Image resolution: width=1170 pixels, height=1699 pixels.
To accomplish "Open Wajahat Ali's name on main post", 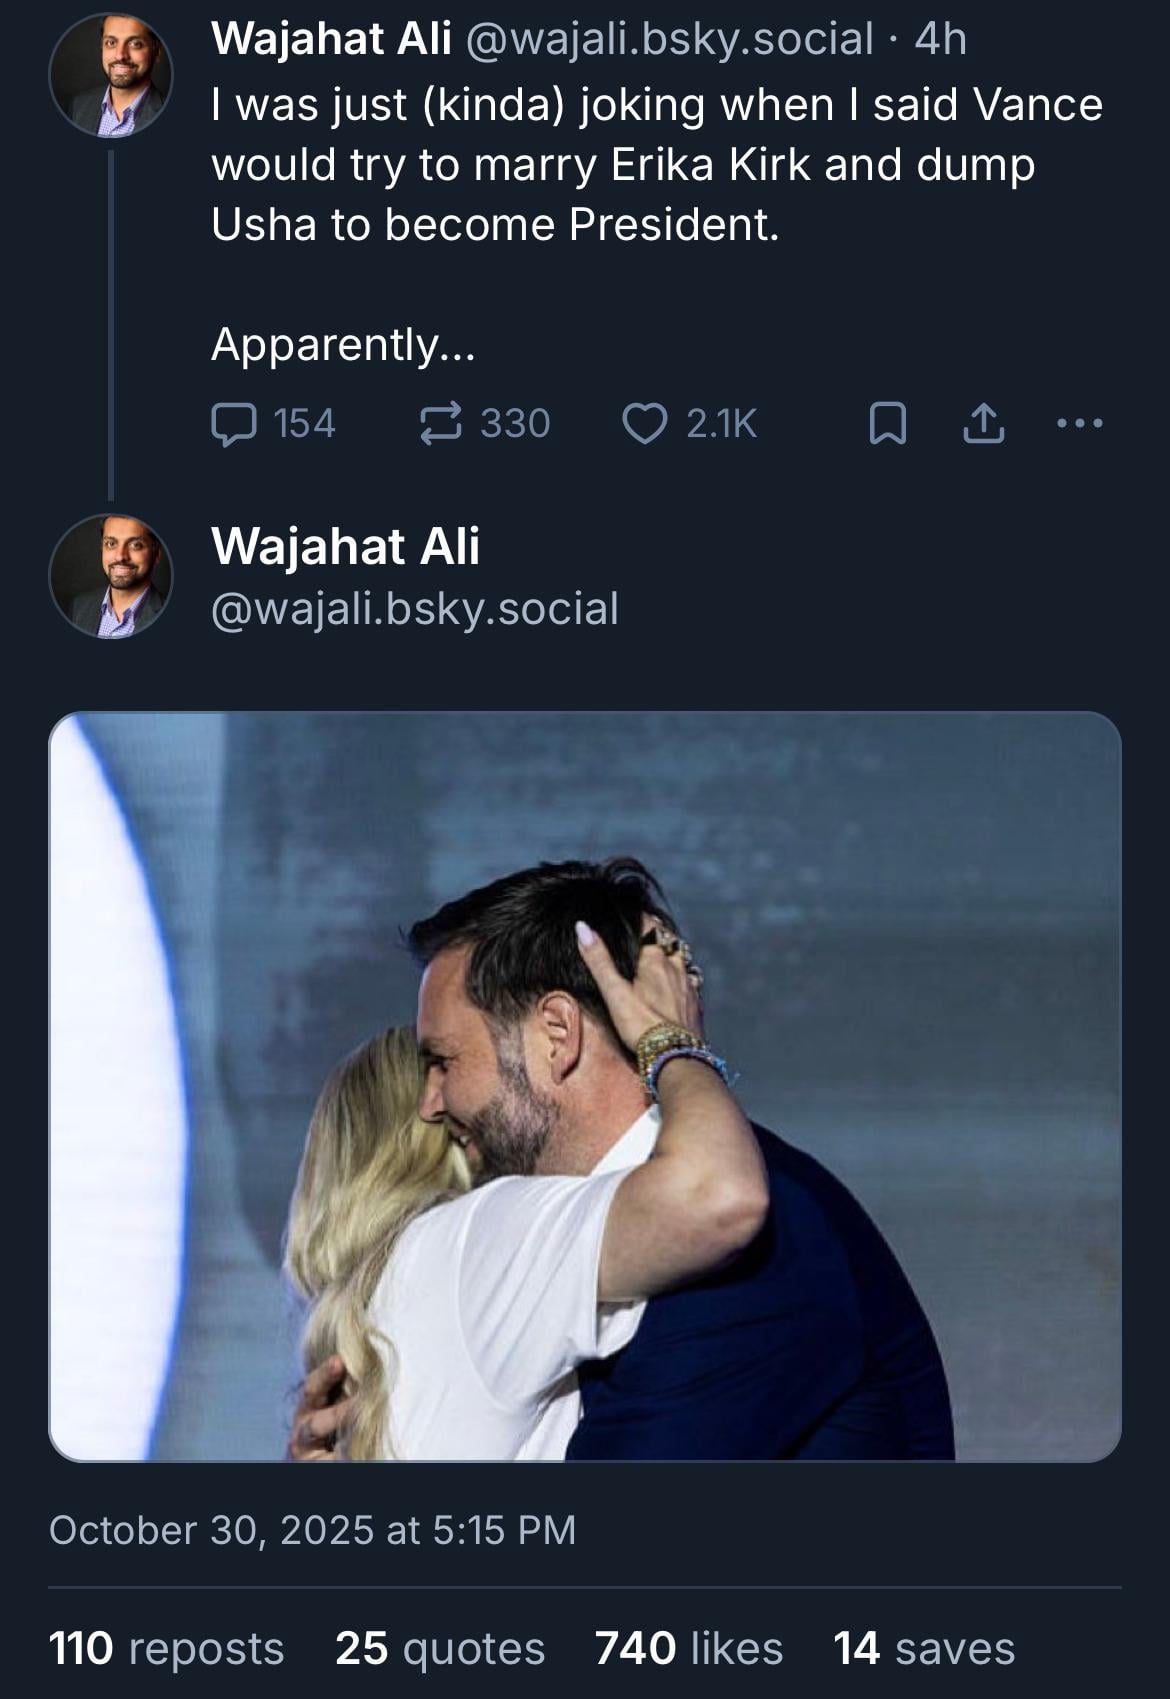I will (x=346, y=546).
